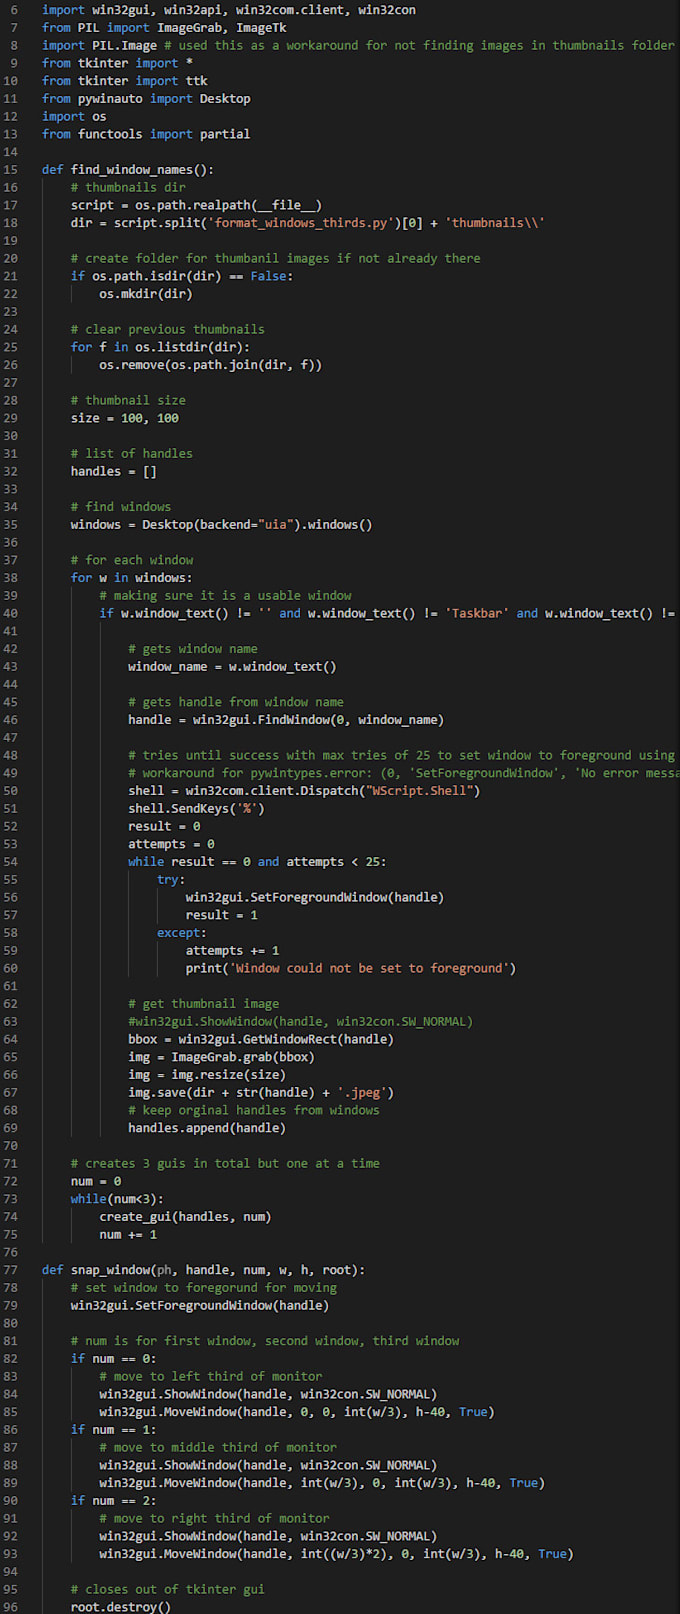Click '# creates 3 guis in total' comment
Screen dimensions: 680x1614
pos(225,1164)
